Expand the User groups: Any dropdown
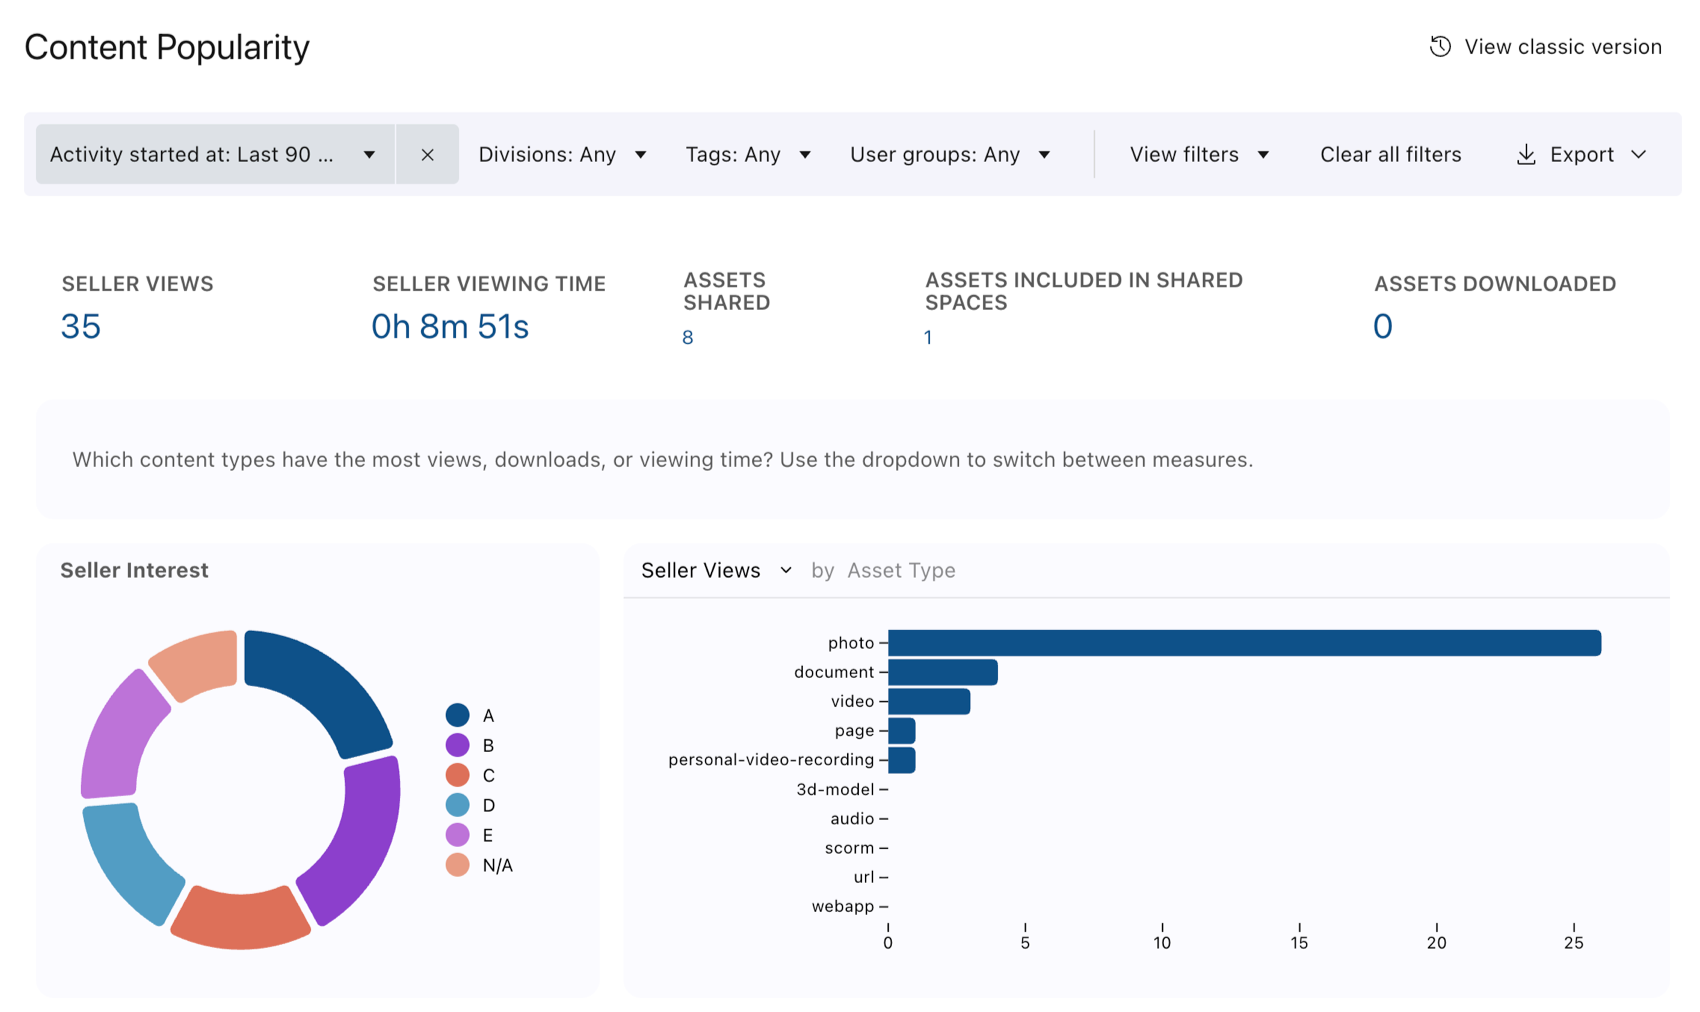Screen dimensions: 1700x1012 (949, 154)
